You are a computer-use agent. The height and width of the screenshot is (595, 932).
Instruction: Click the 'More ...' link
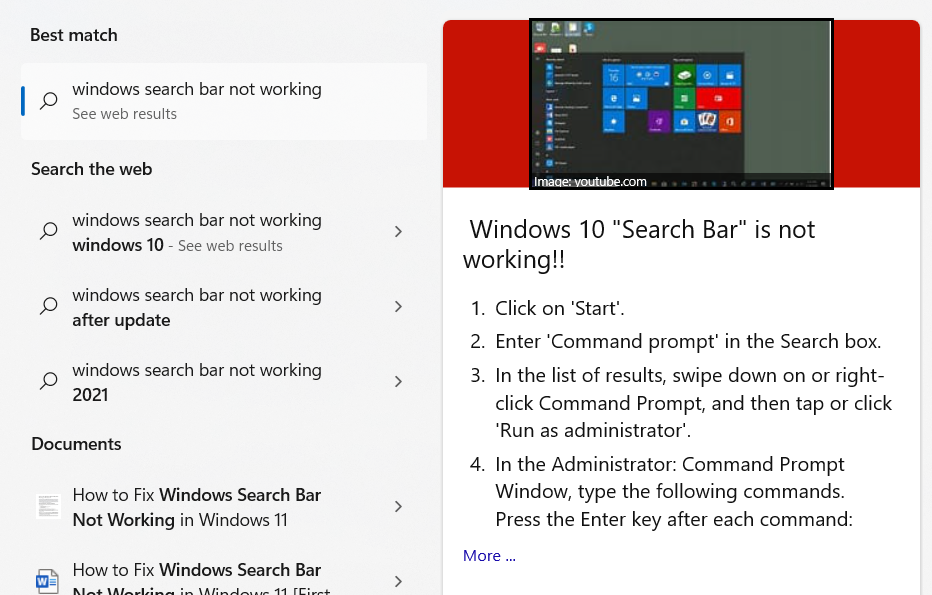pyautogui.click(x=489, y=556)
